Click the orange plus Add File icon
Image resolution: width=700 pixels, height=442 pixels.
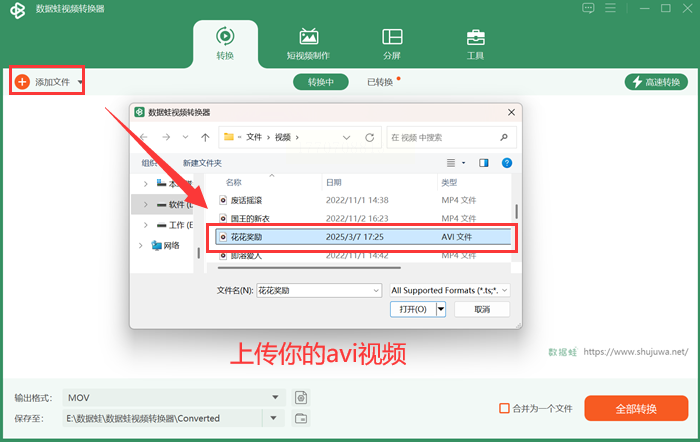[22, 82]
